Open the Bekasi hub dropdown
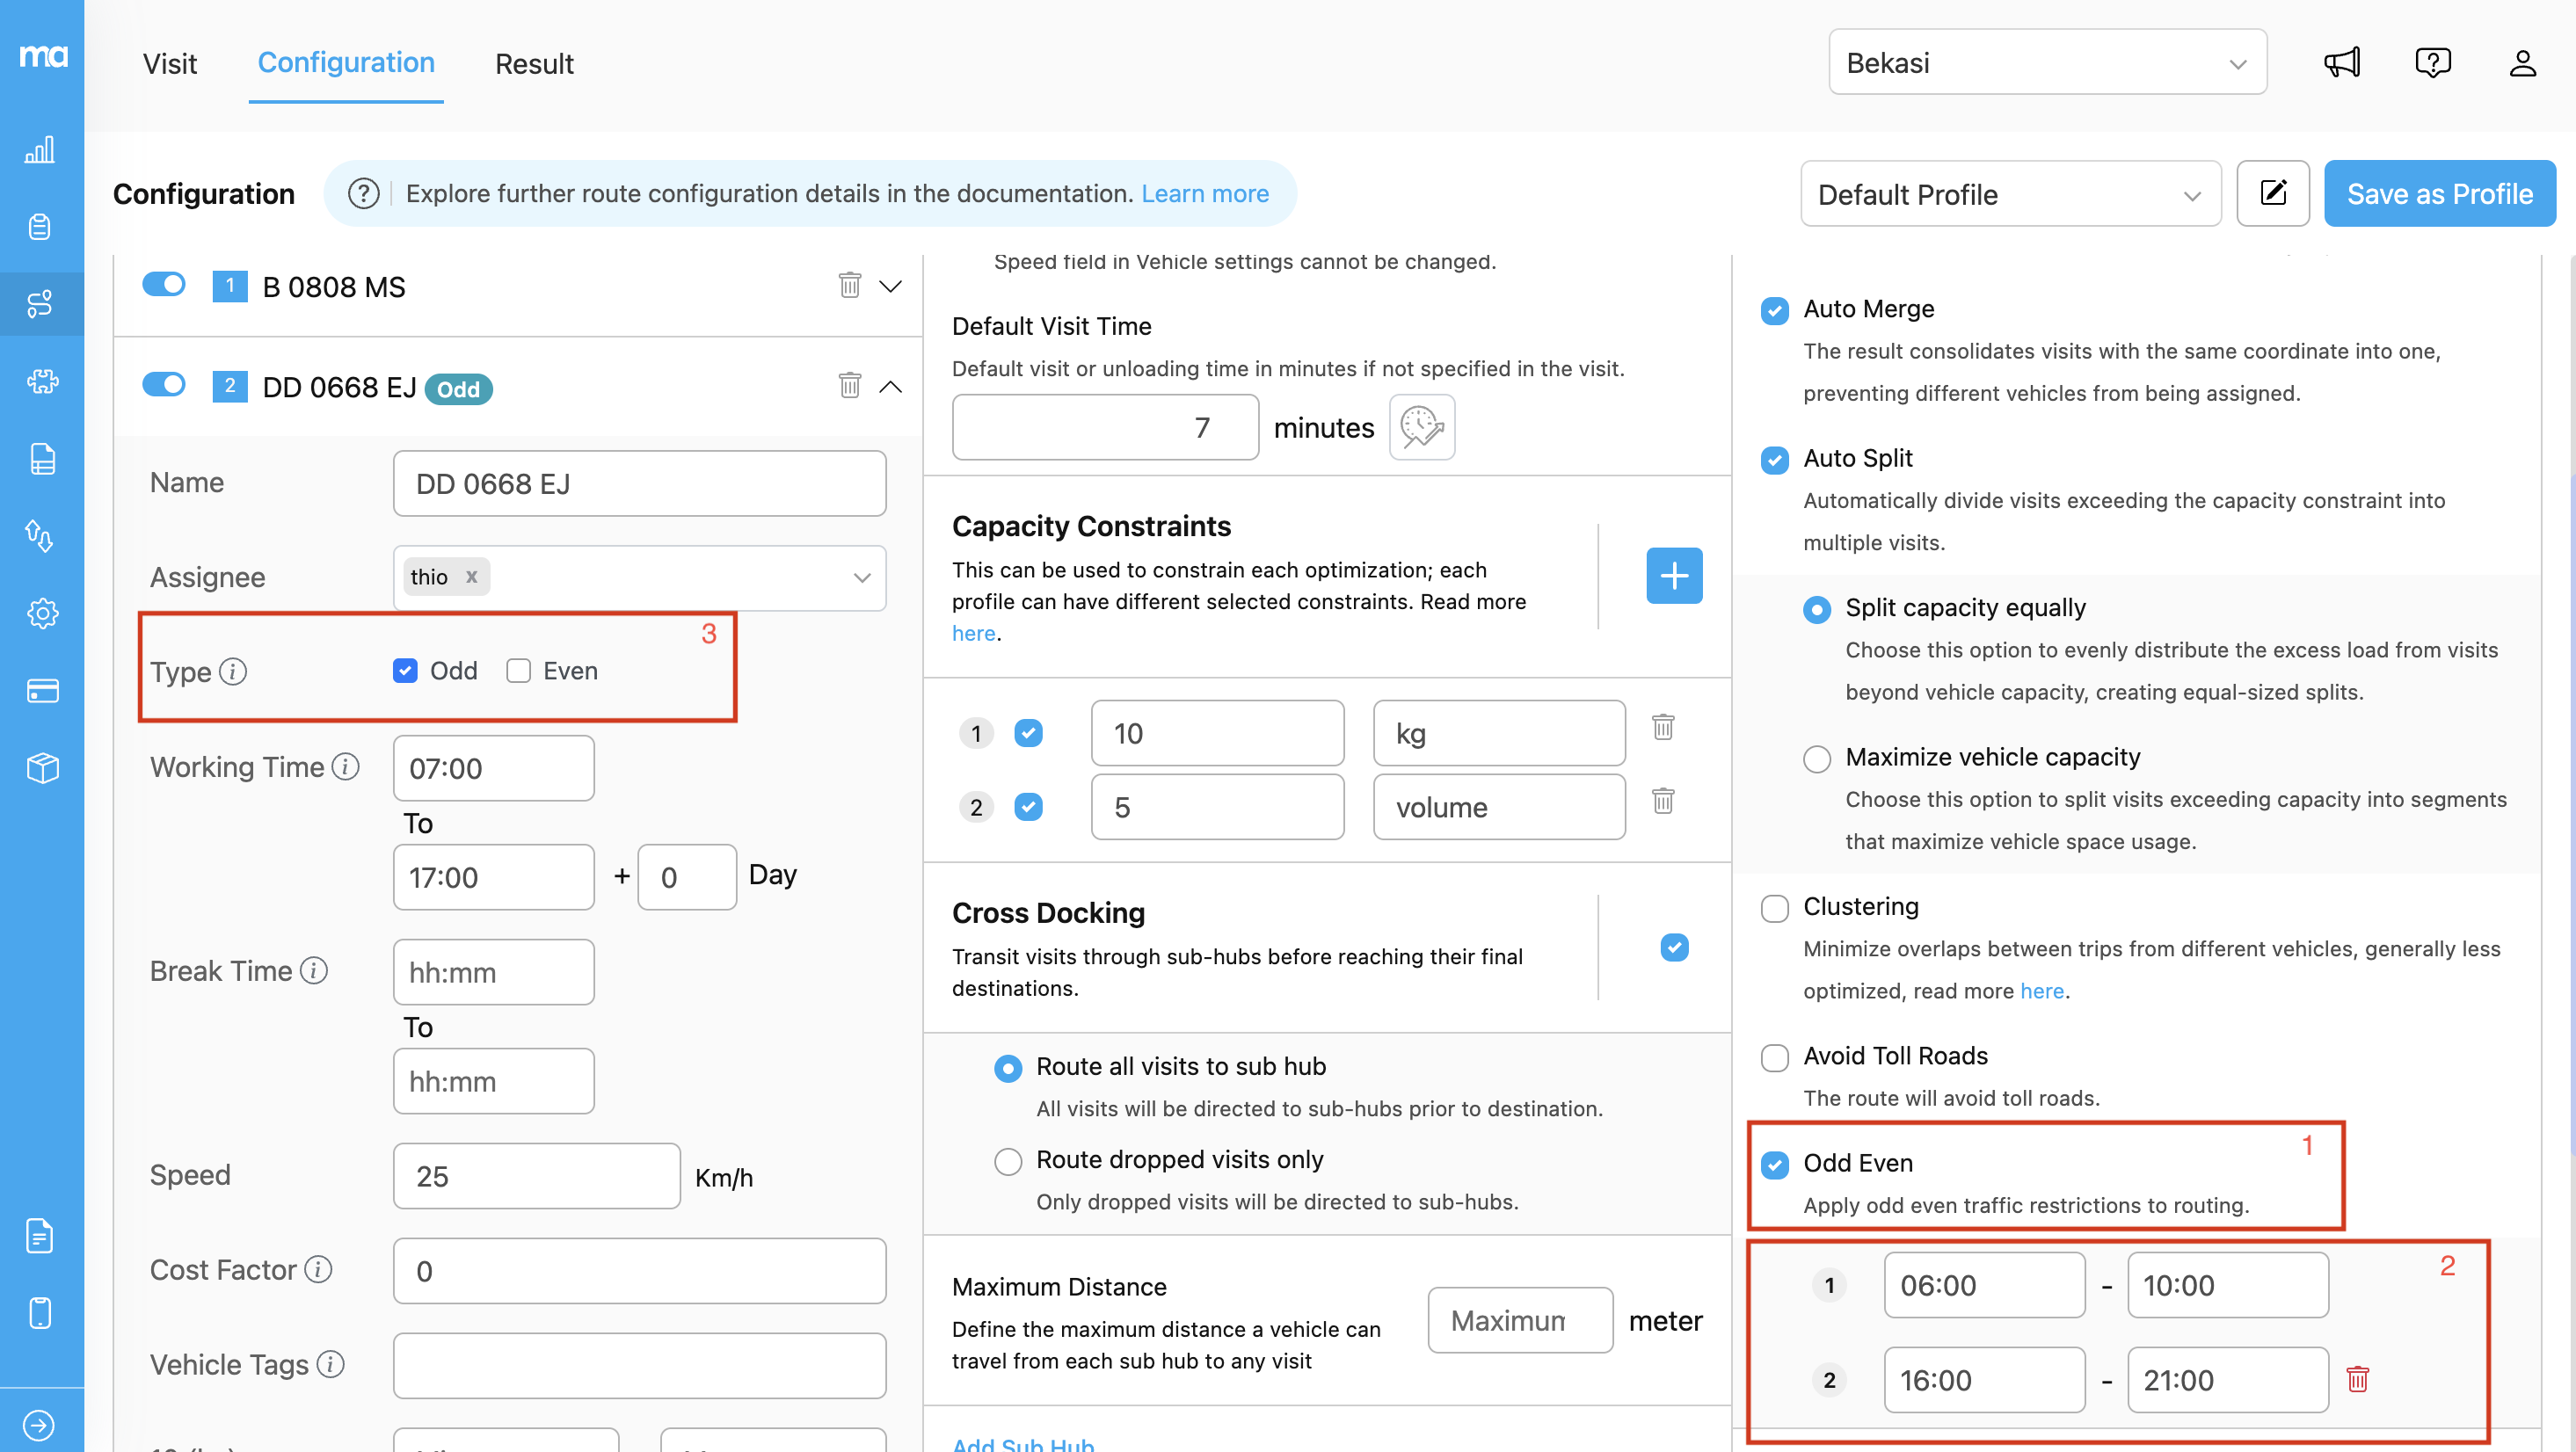Viewport: 2576px width, 1452px height. [x=2046, y=63]
